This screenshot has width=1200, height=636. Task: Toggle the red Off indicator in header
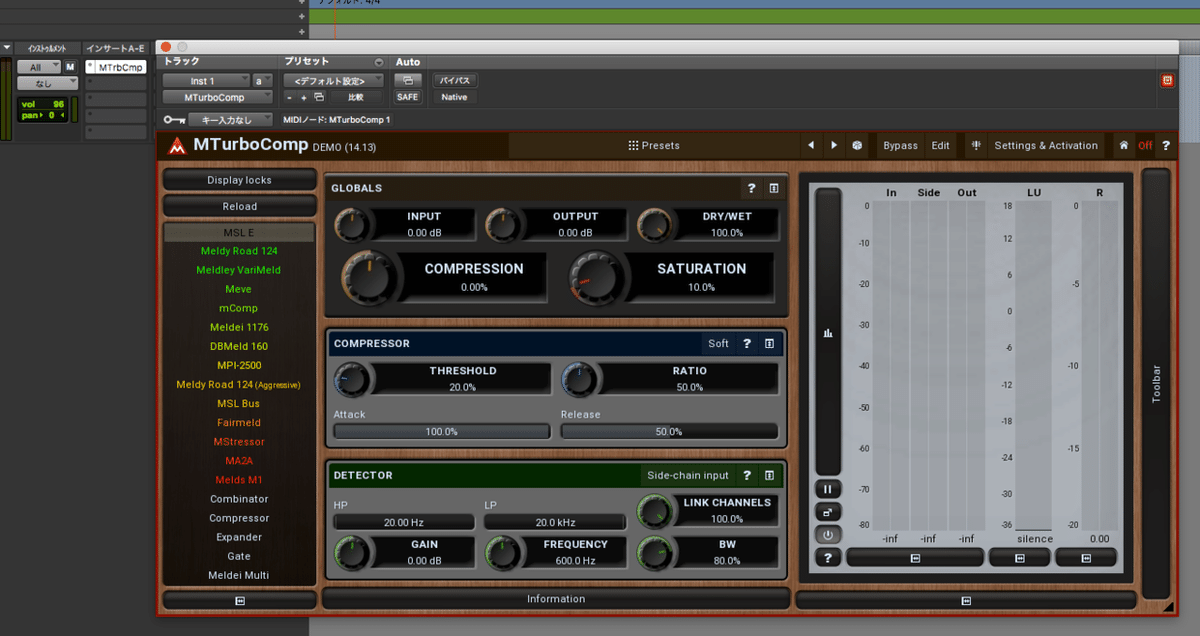(x=1145, y=146)
